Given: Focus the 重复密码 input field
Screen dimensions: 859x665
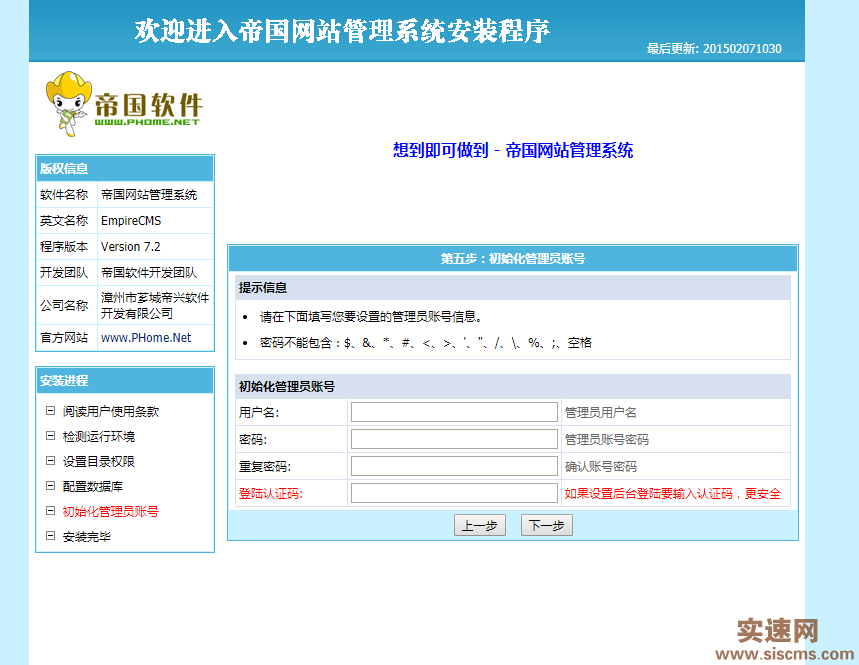Looking at the screenshot, I should pyautogui.click(x=454, y=466).
